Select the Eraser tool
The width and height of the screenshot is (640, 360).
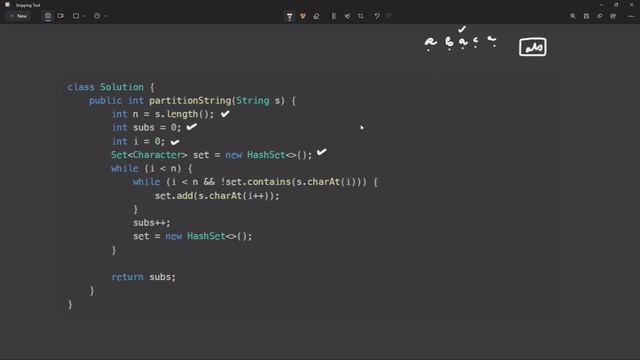(316, 16)
